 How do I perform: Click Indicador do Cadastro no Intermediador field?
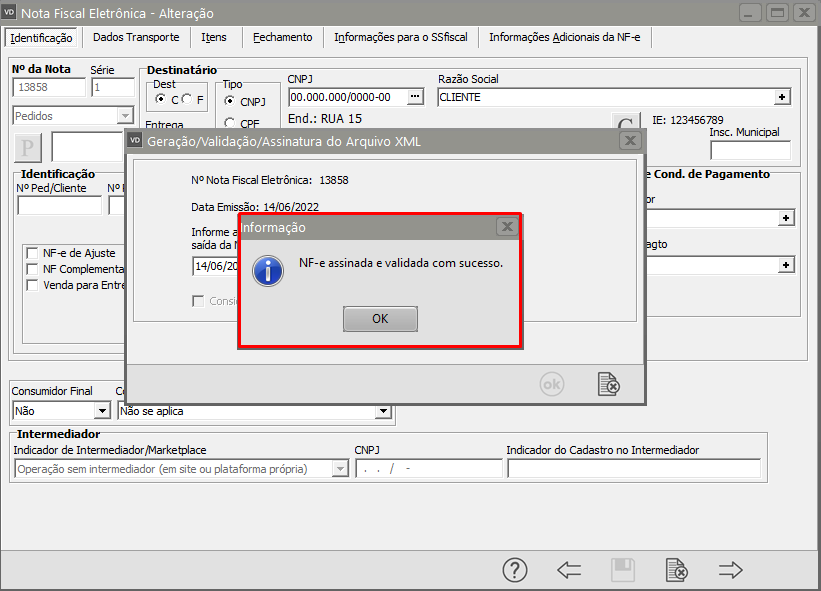634,469
